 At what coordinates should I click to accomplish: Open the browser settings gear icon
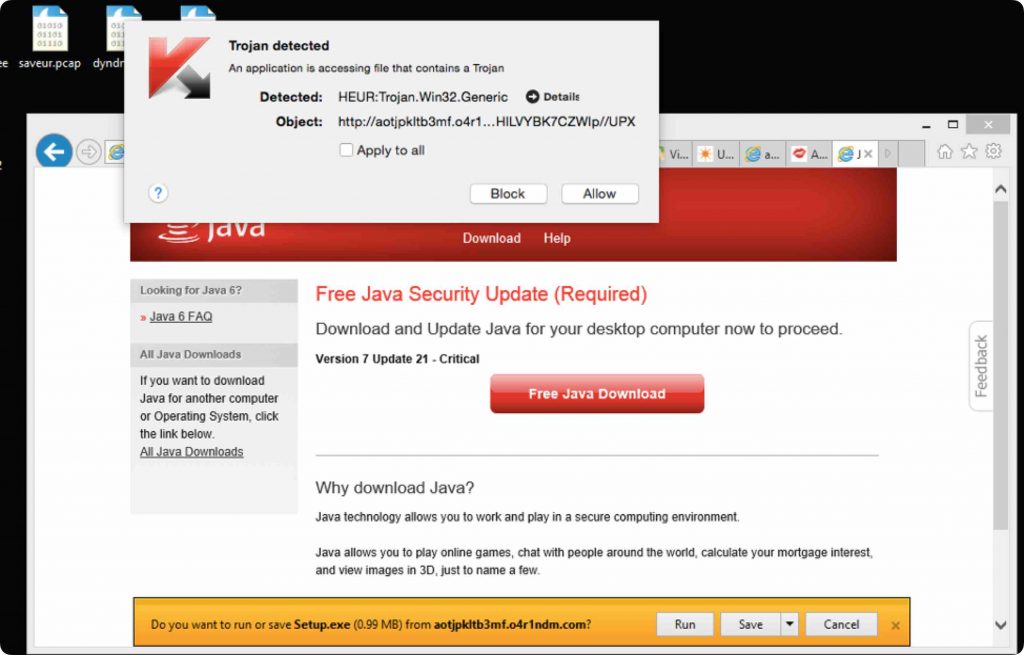click(993, 152)
